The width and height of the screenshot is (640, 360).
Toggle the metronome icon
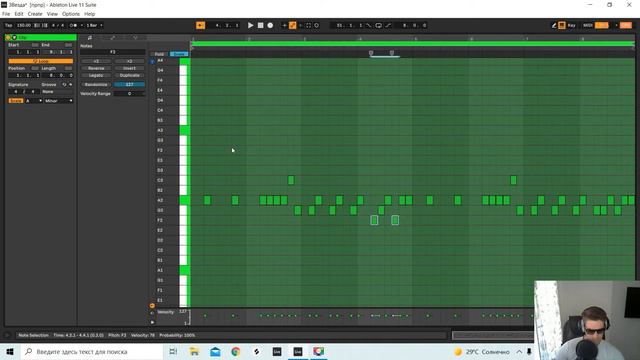pyautogui.click(x=73, y=25)
